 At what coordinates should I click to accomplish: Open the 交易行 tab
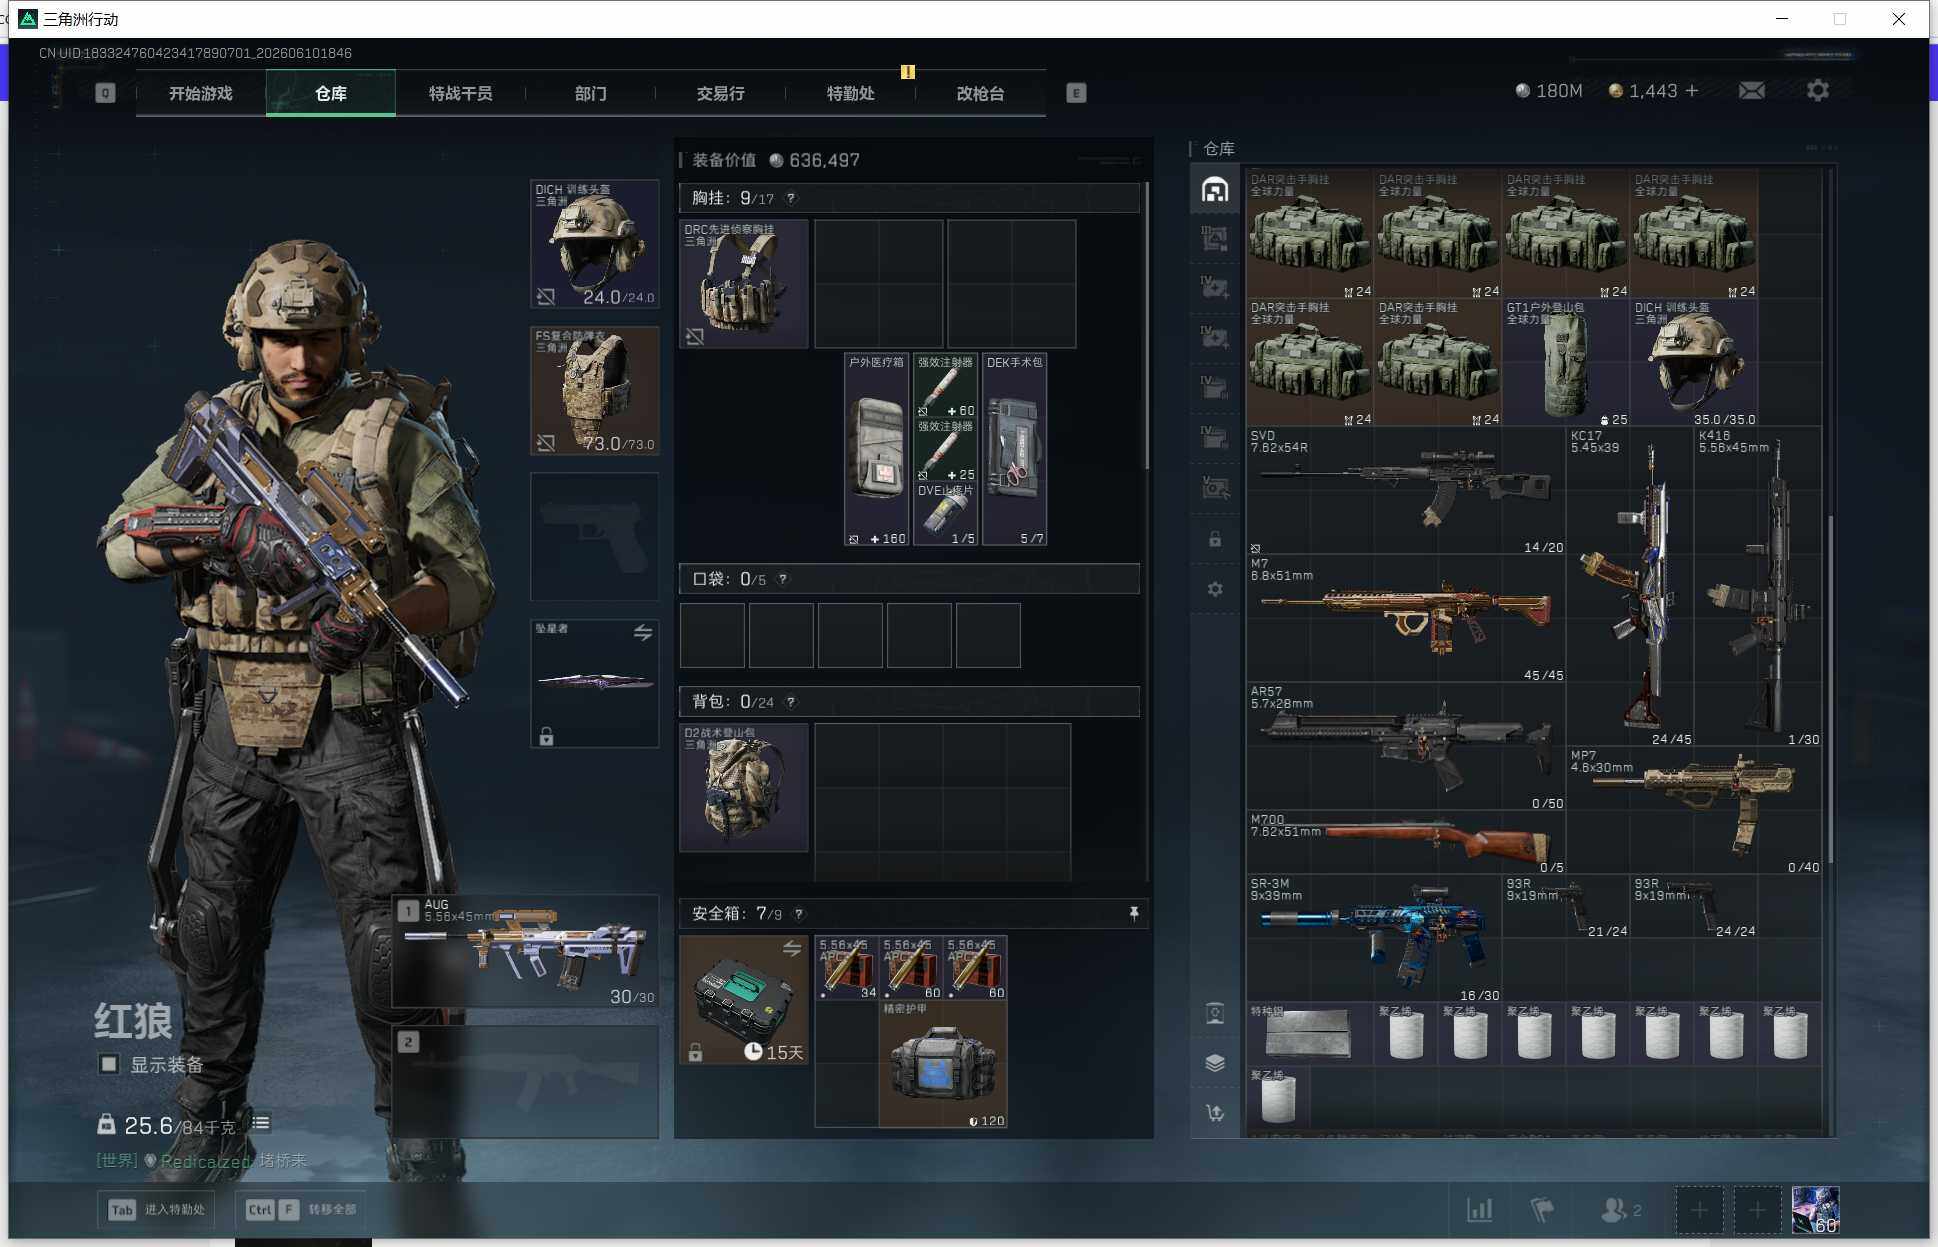tap(721, 93)
